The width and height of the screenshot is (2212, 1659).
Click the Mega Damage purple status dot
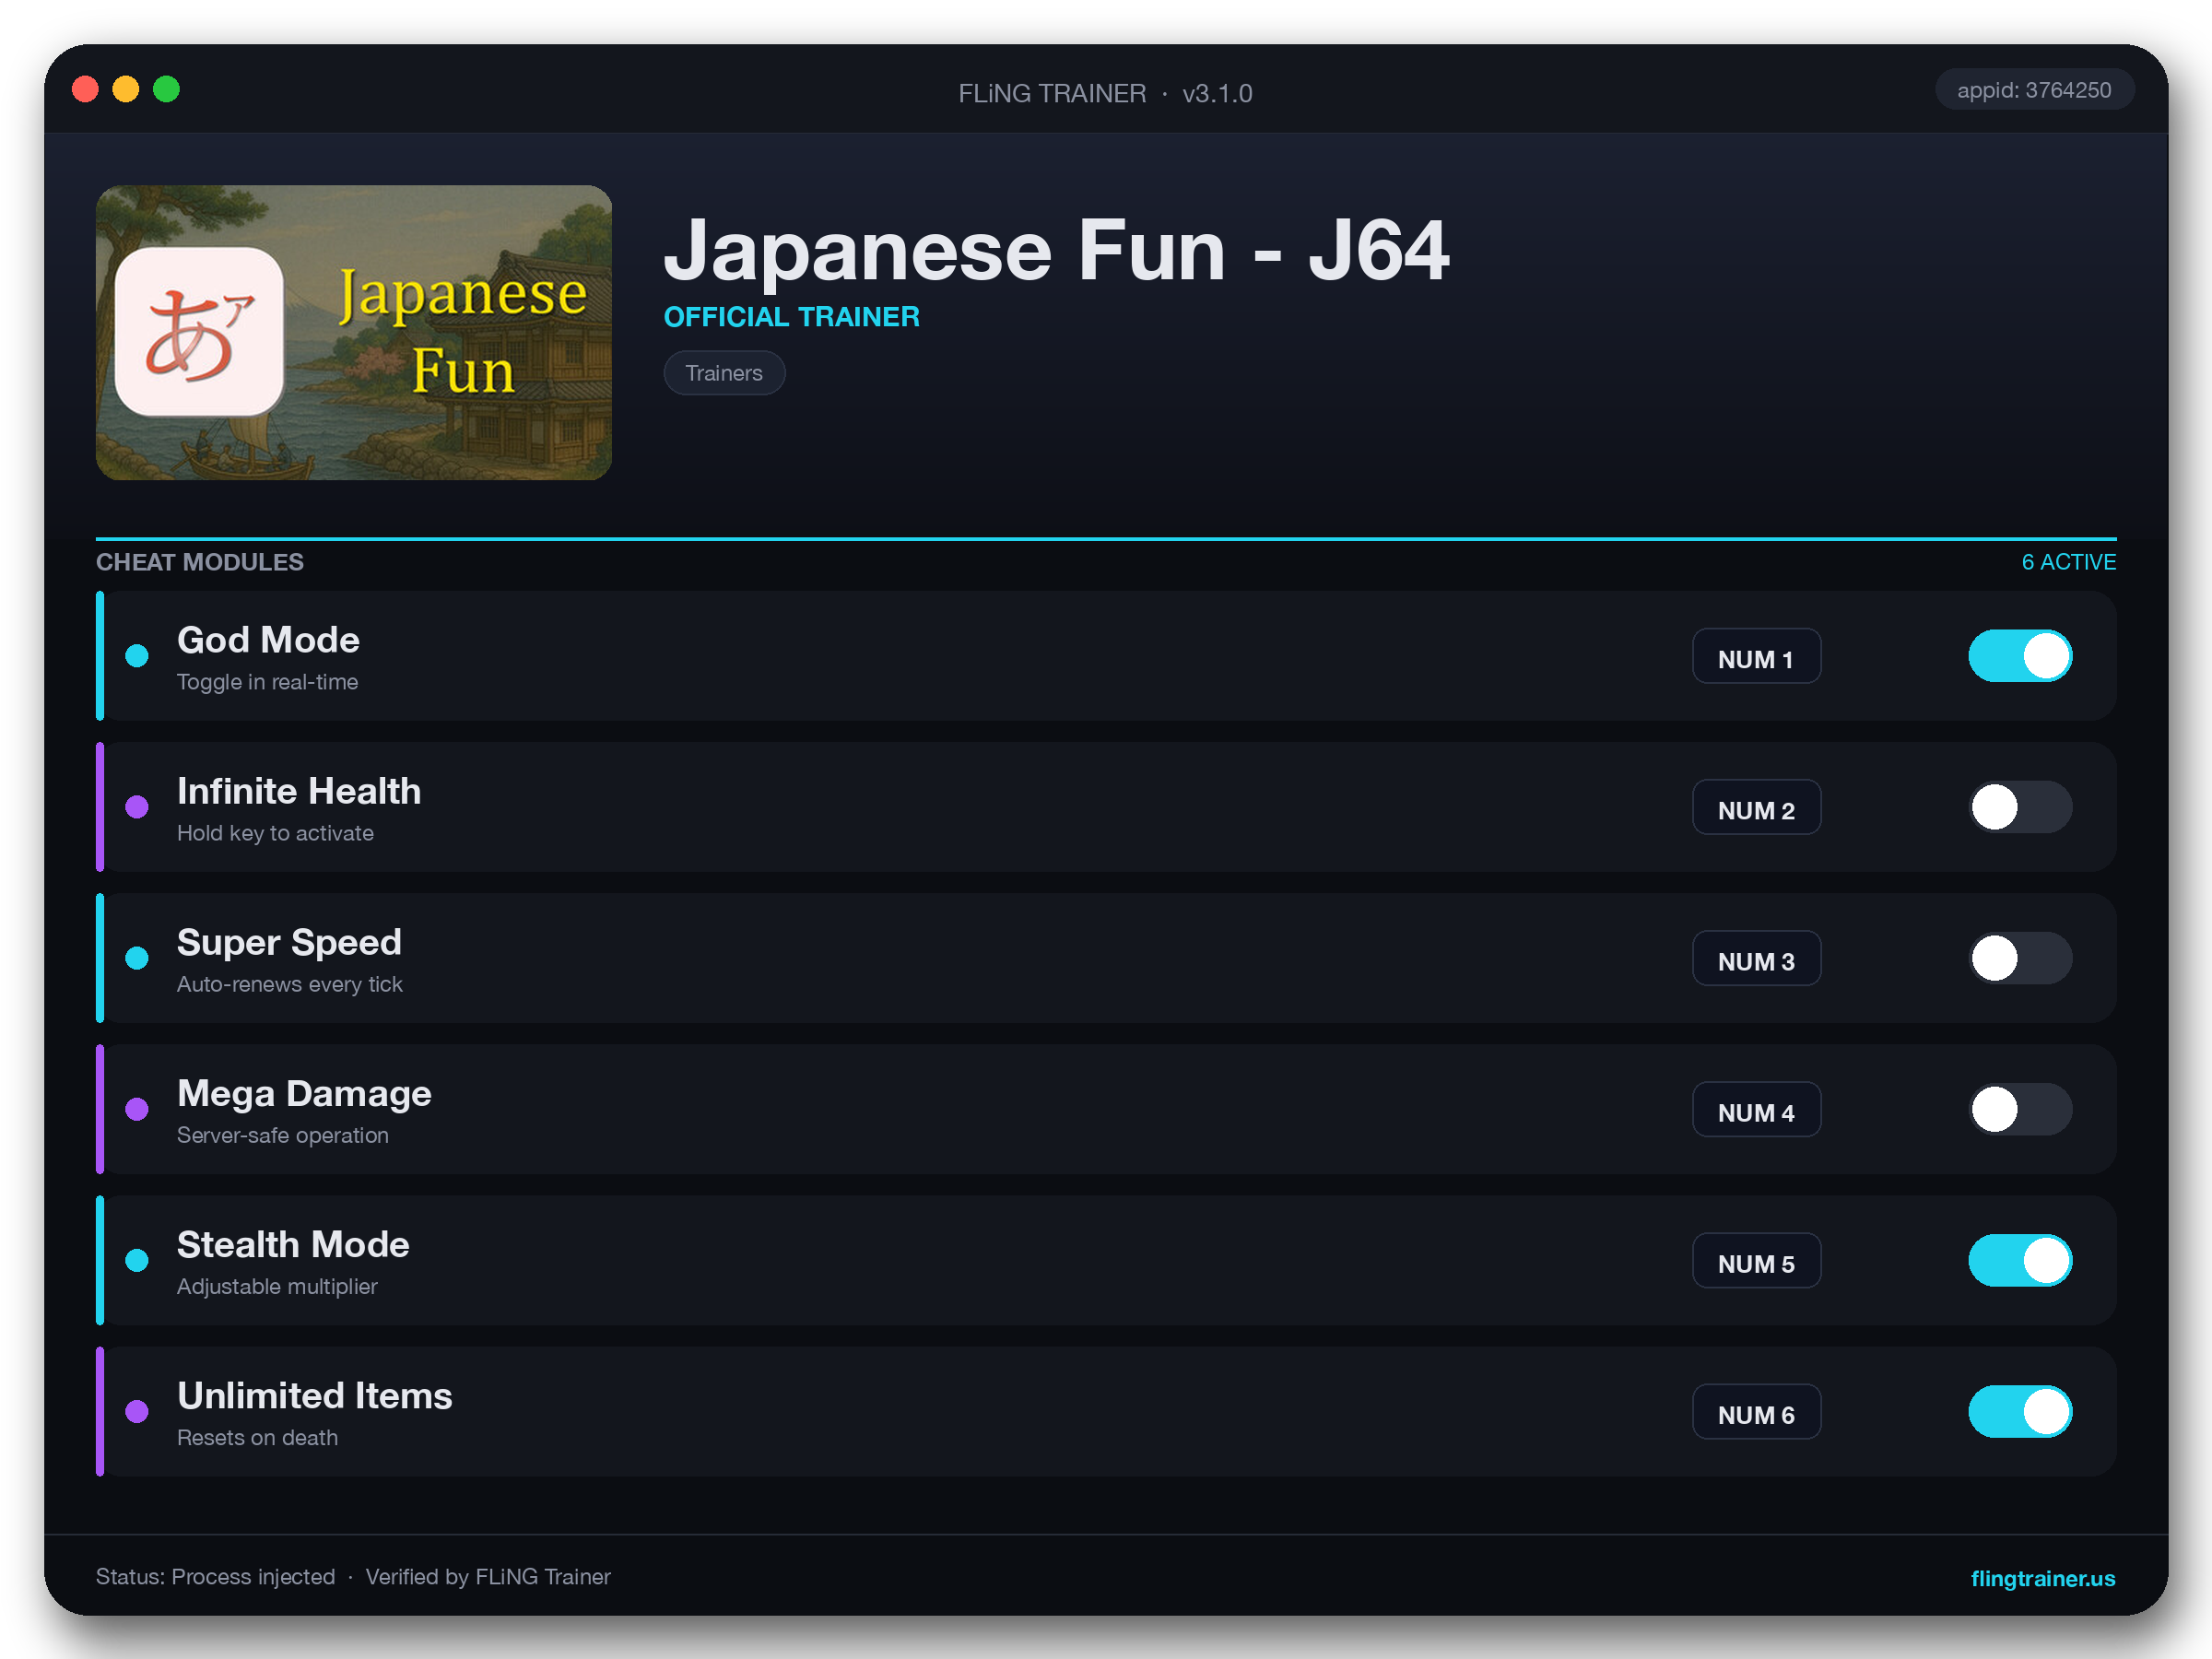137,1109
